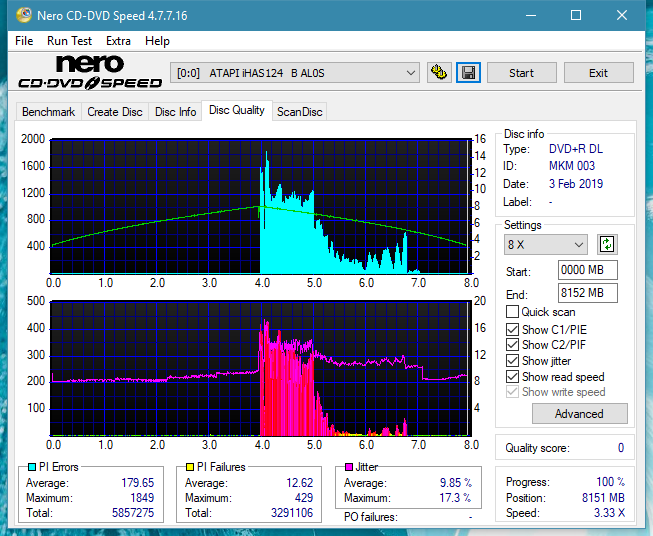Click PI Errors maximum value 1849
653x536 pixels.
tap(142, 498)
